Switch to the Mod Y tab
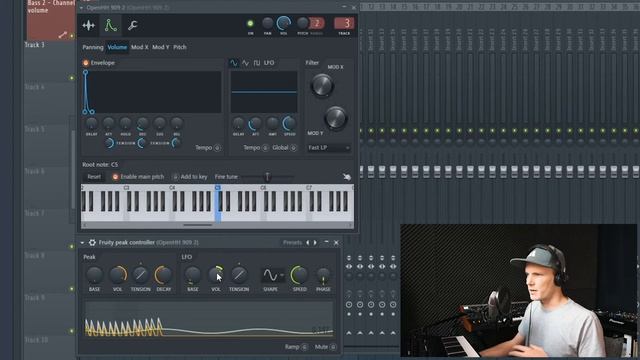The width and height of the screenshot is (640, 360). tap(161, 47)
